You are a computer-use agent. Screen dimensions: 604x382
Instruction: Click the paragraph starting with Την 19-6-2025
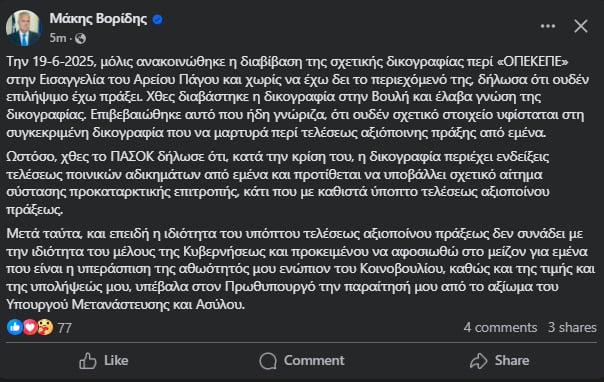coord(298,97)
